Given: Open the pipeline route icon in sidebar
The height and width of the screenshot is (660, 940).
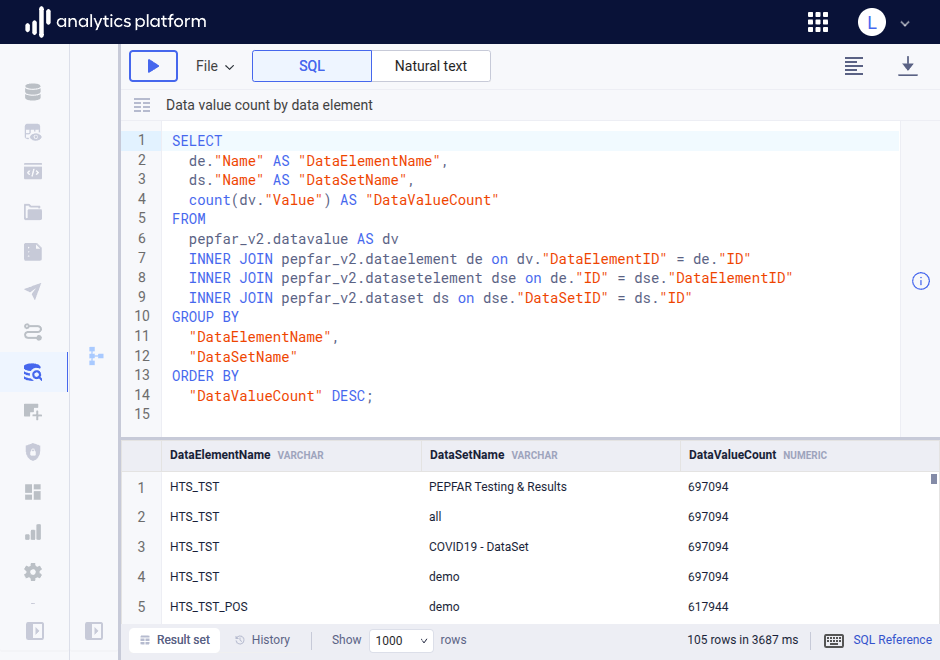Looking at the screenshot, I should (33, 332).
